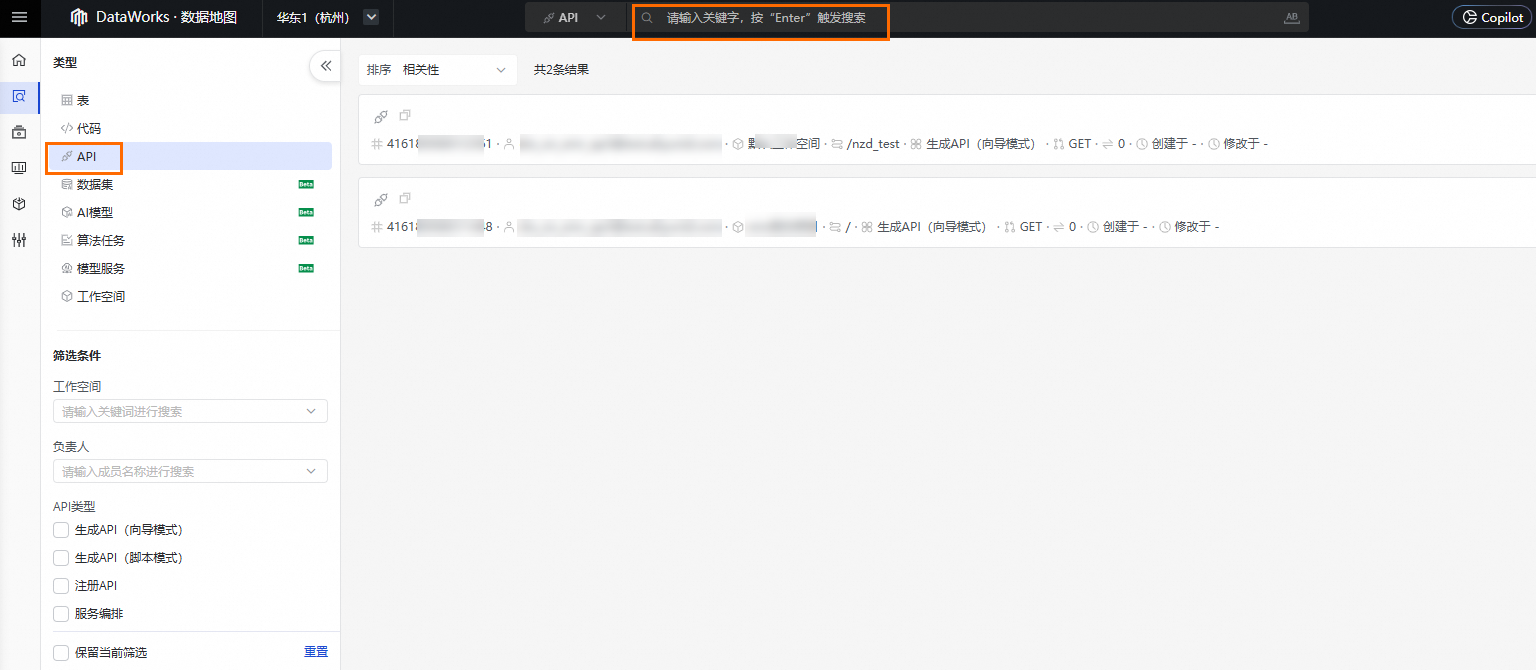
Task: Select the 表 type
Action: click(x=190, y=101)
